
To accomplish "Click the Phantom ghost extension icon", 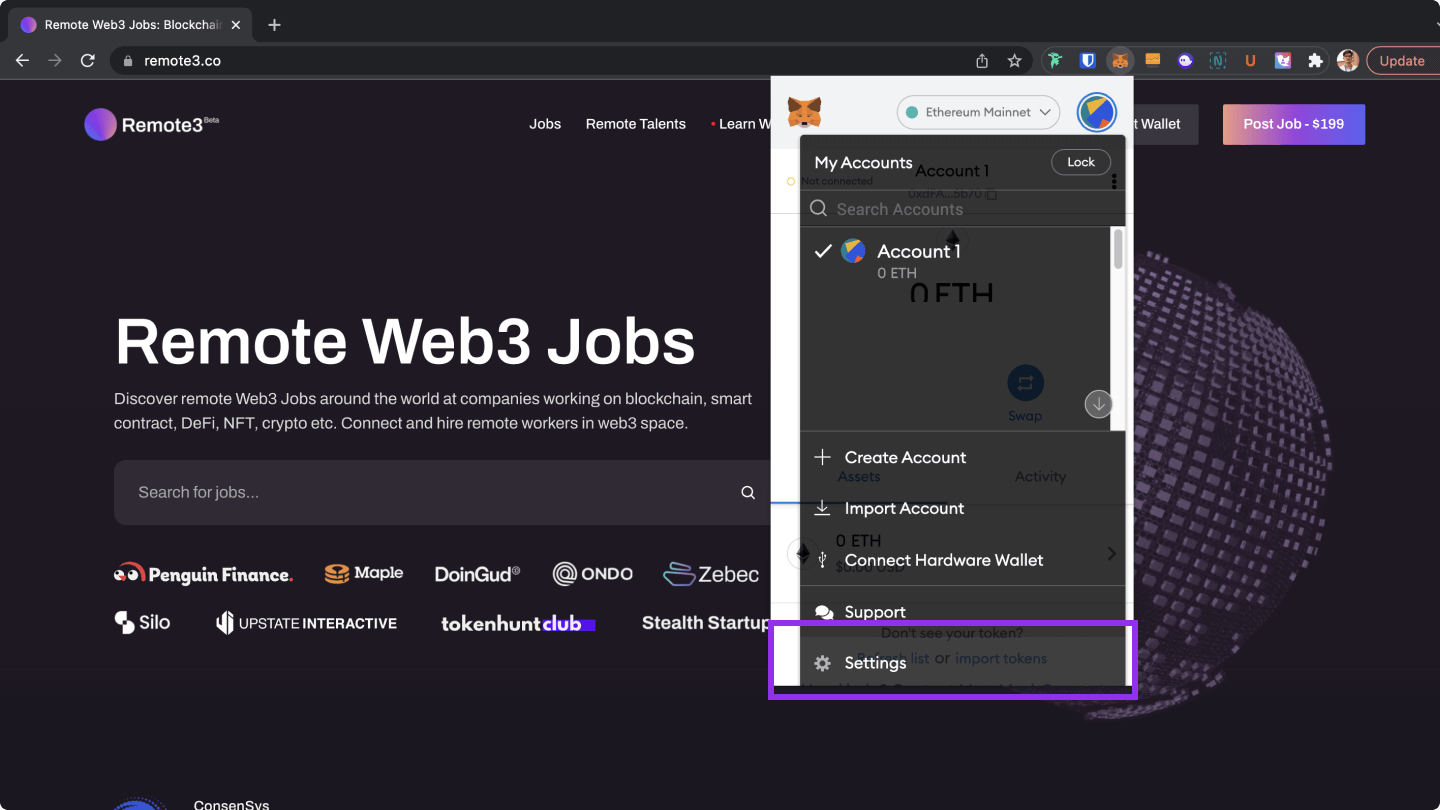I will [1185, 61].
